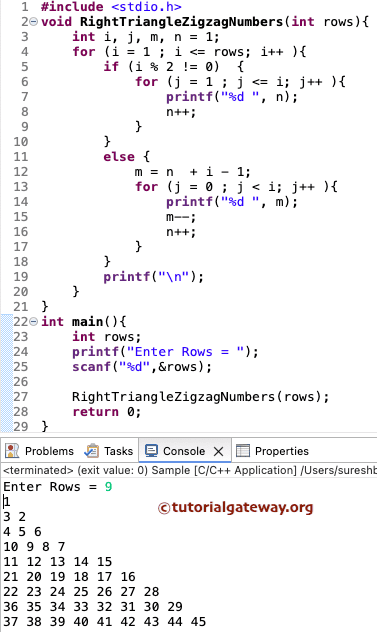This screenshot has height=632, width=377.
Task: Click line number 19 in the gutter
Action: tap(21, 277)
